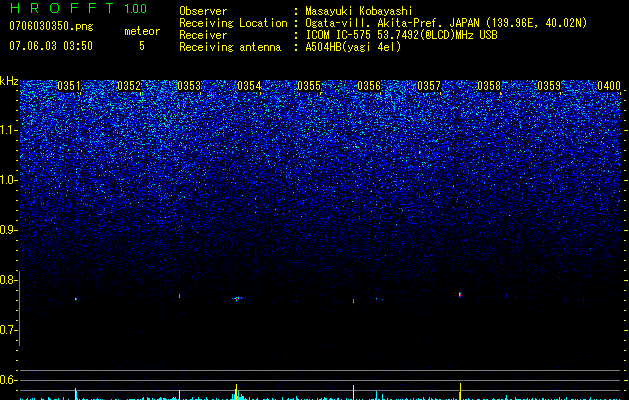Click the date stamp 07.06.03 03:50
This screenshot has height=400, width=629.
(x=51, y=45)
